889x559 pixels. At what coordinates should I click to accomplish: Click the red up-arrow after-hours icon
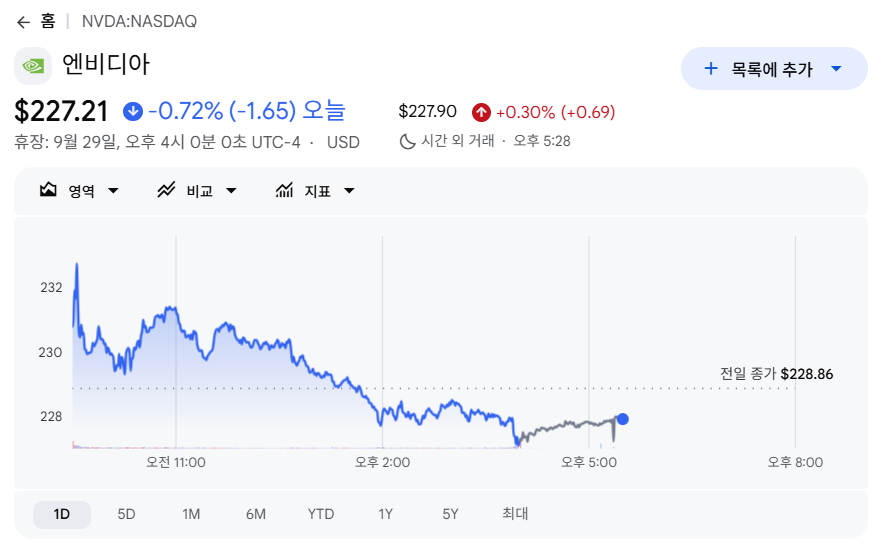point(481,112)
